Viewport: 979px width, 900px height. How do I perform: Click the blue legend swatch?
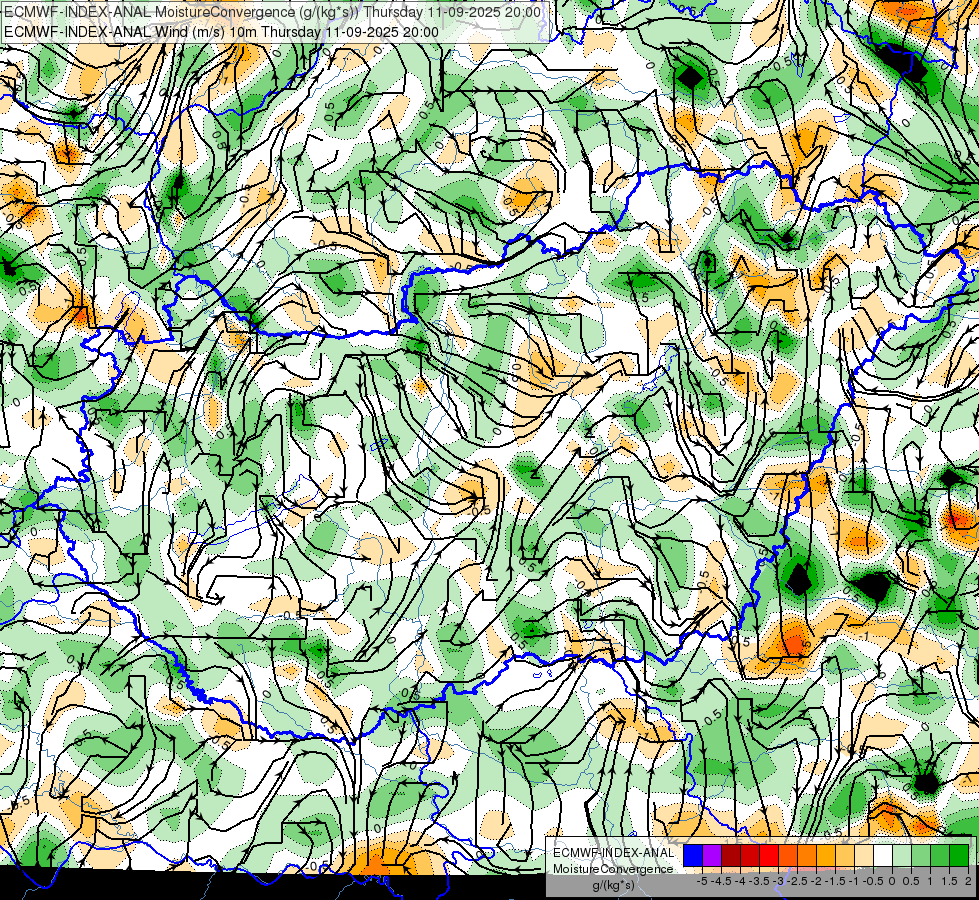[x=693, y=856]
